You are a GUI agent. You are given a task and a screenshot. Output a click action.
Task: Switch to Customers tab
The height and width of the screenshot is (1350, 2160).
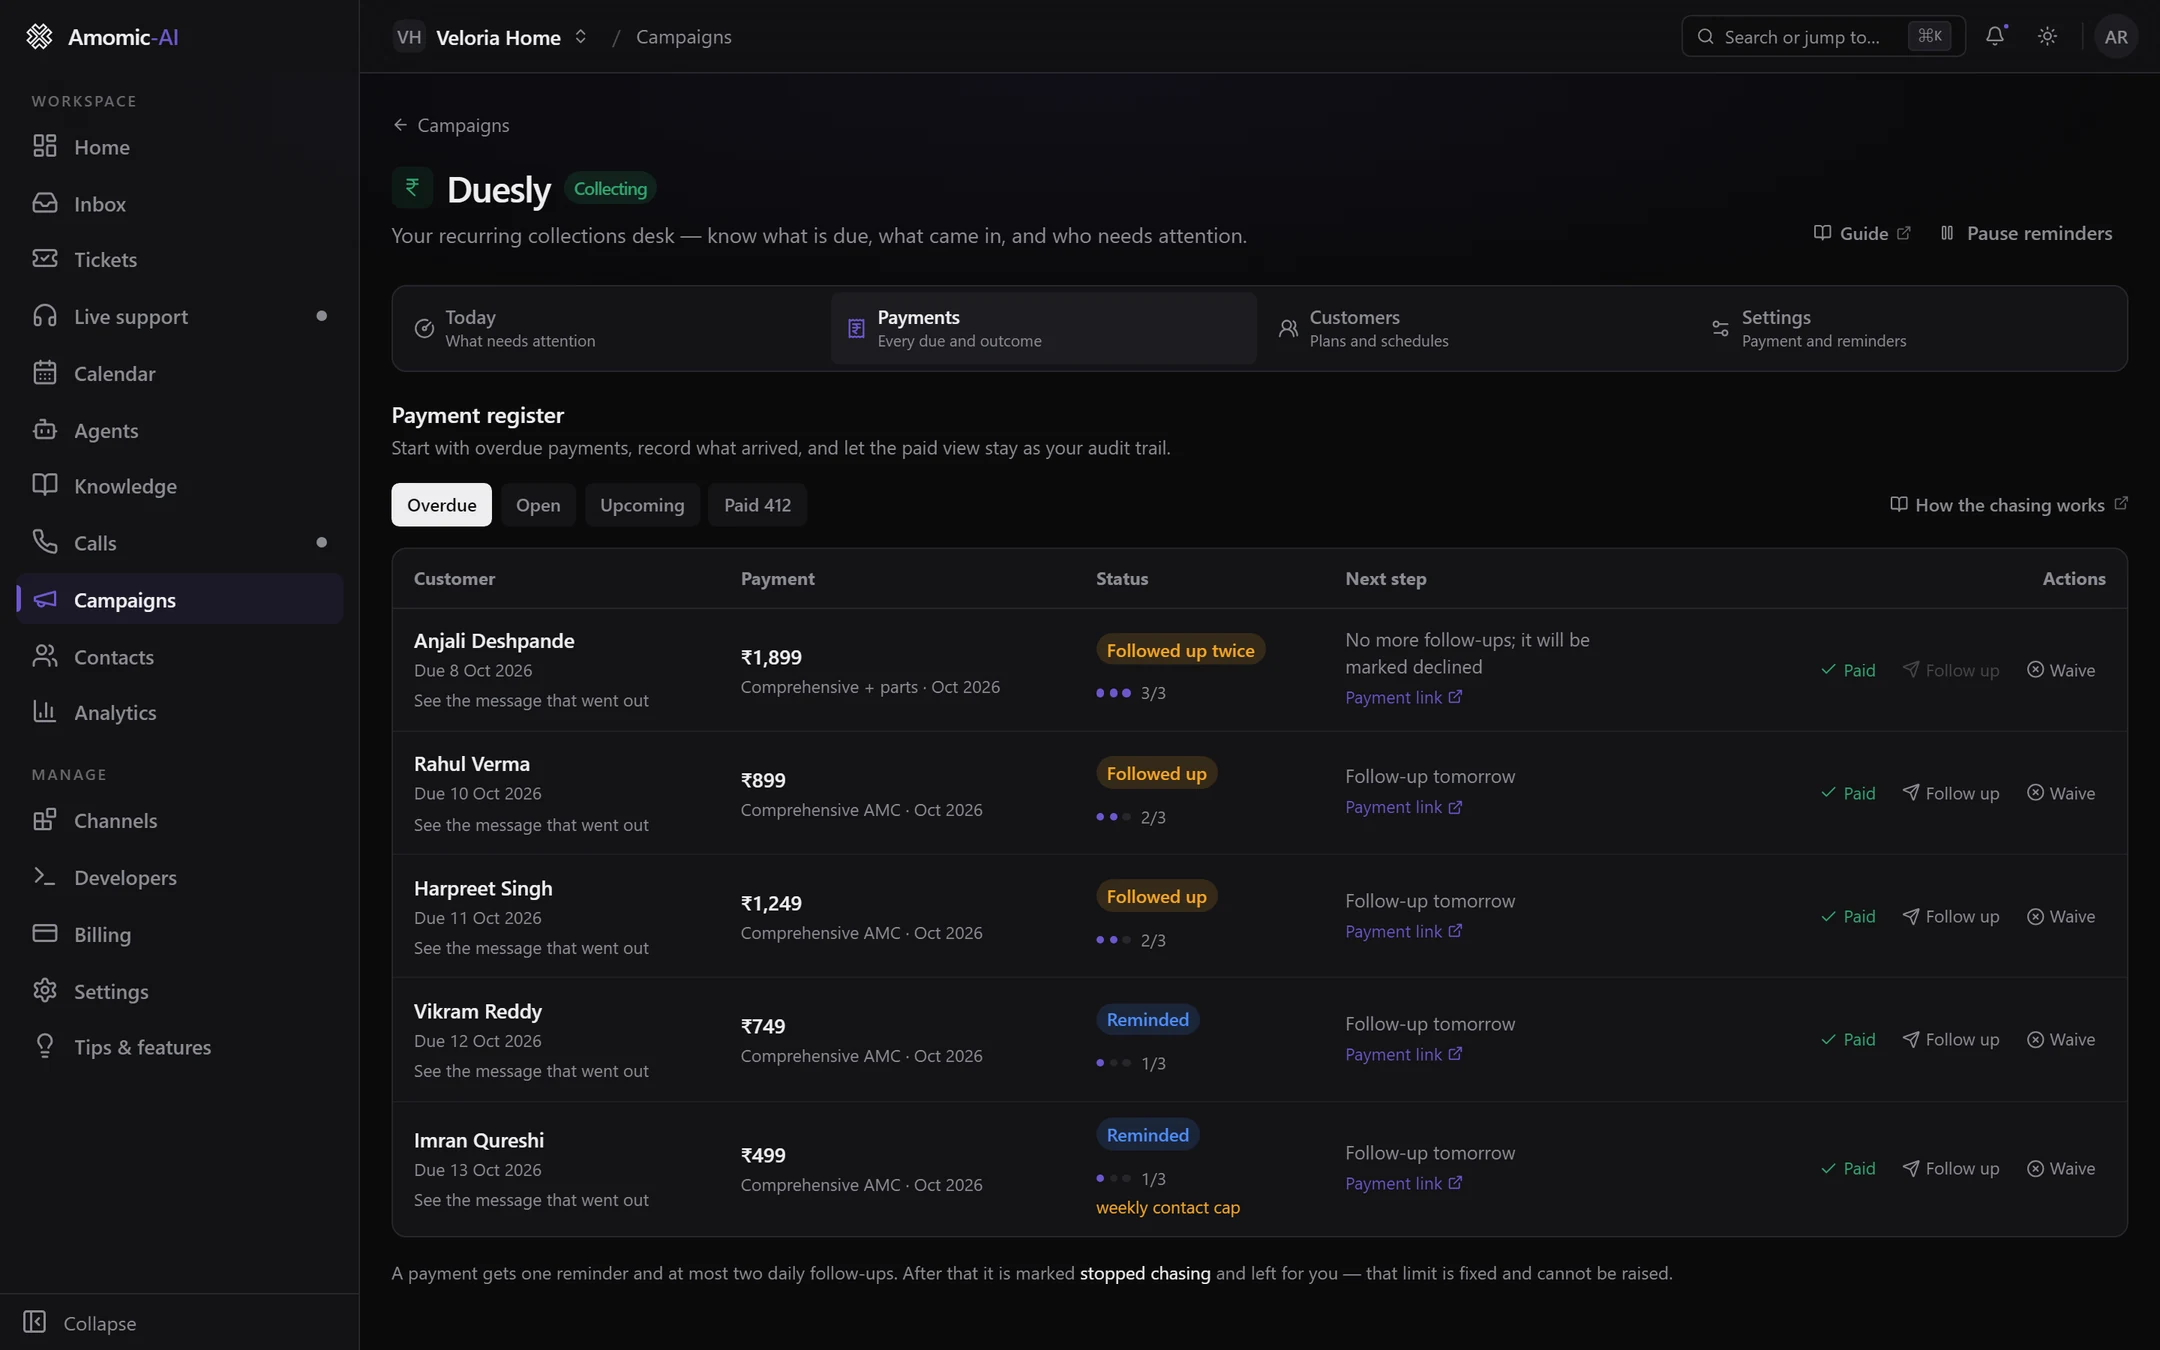click(x=1476, y=328)
